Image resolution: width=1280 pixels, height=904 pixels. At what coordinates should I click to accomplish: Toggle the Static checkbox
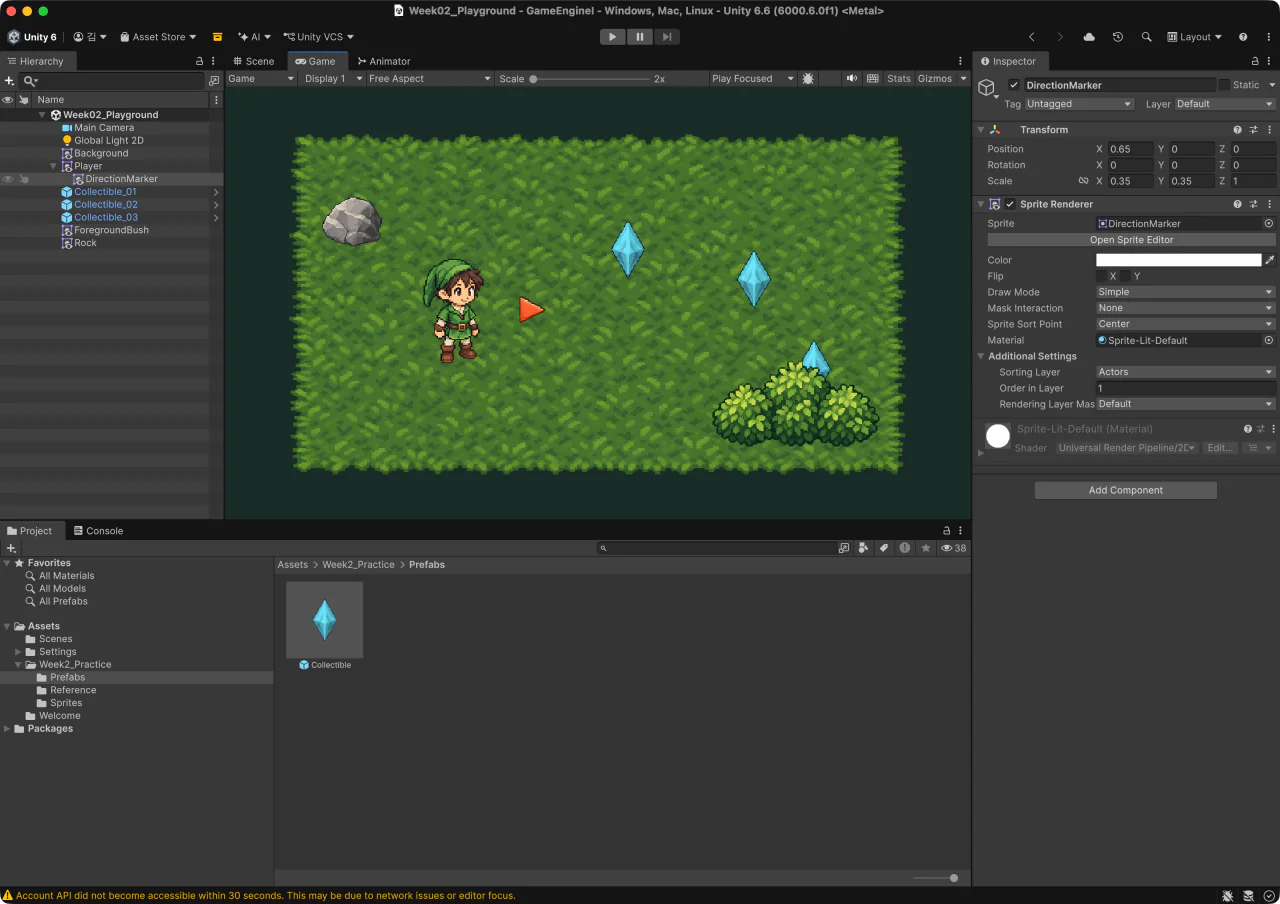pos(1224,85)
